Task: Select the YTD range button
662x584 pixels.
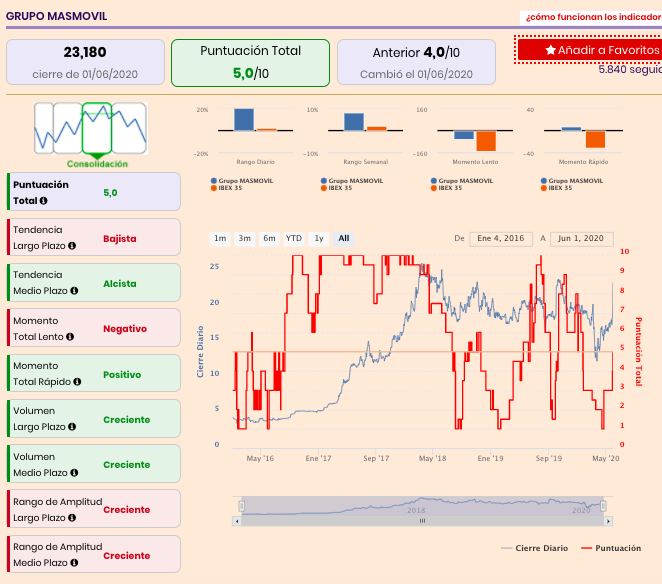Action: click(294, 239)
